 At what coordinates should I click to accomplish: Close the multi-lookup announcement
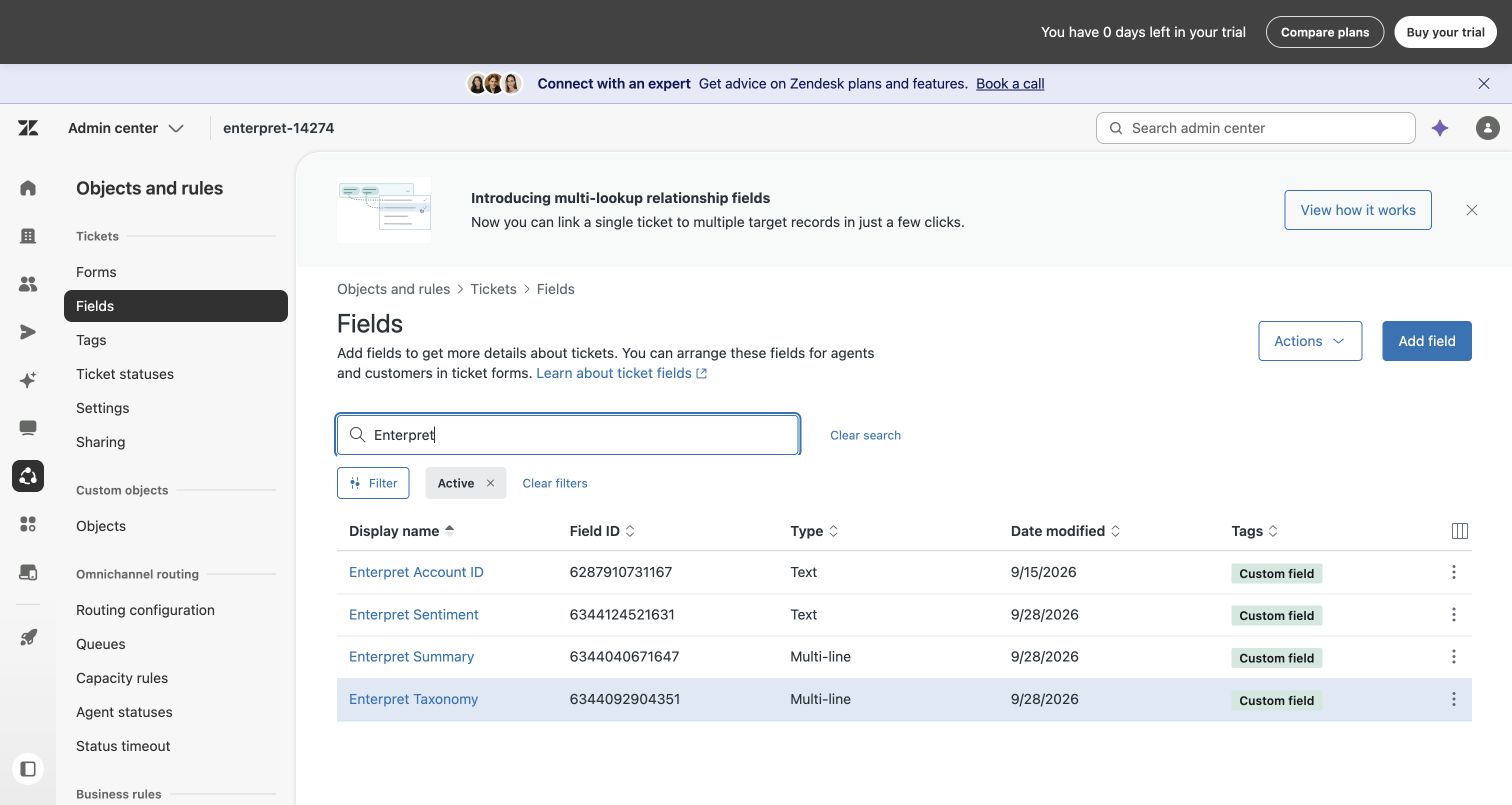[x=1472, y=210]
